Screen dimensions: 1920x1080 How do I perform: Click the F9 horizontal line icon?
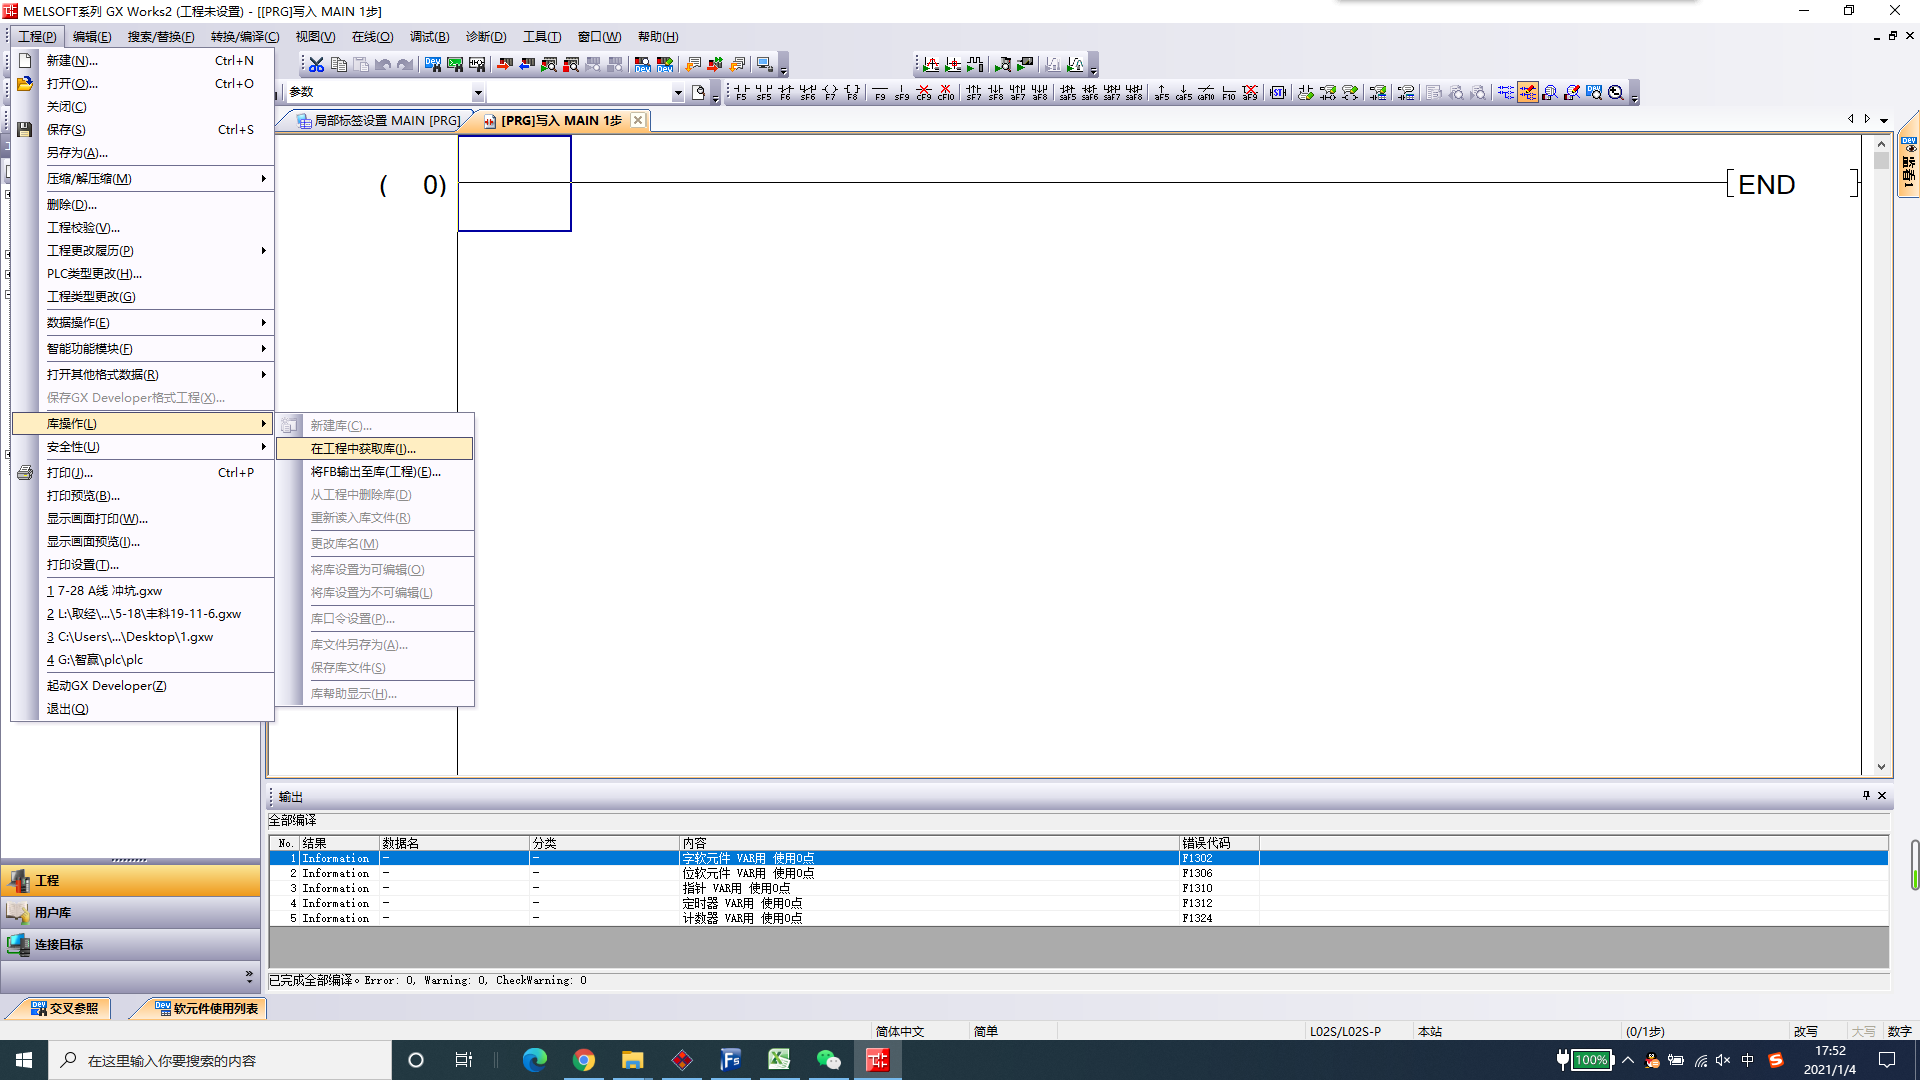tap(880, 93)
